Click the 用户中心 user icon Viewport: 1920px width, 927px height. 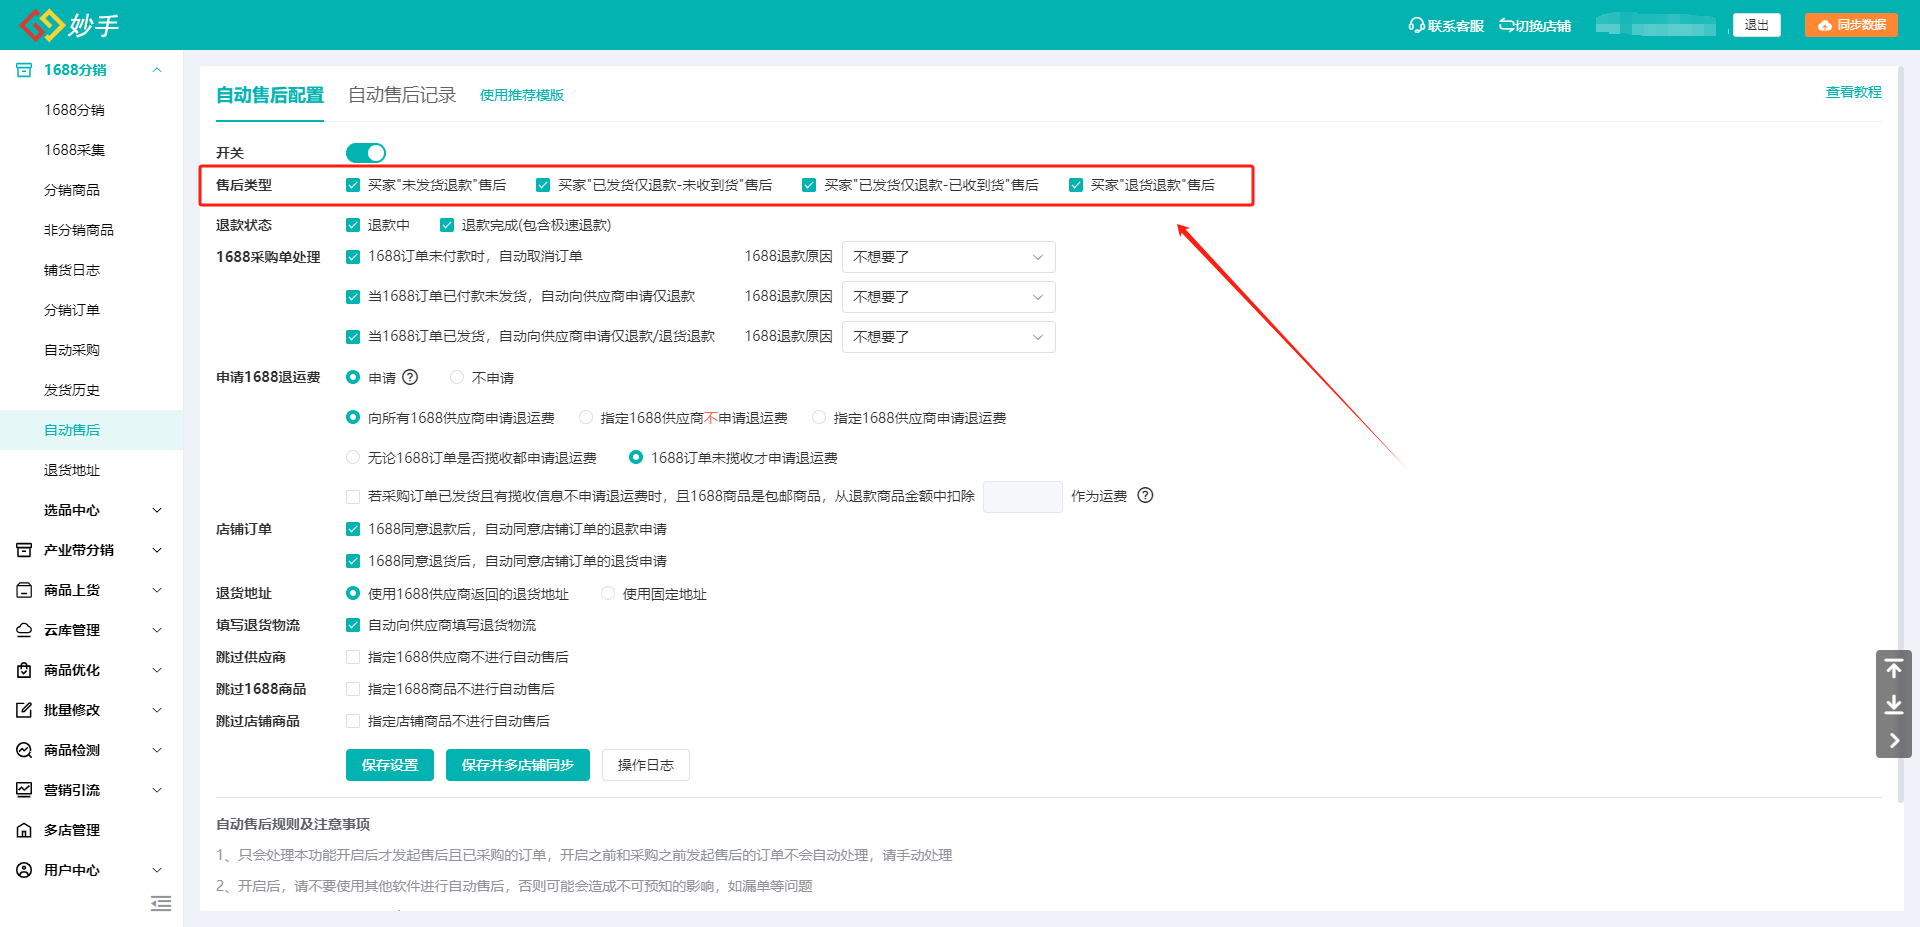tap(24, 870)
